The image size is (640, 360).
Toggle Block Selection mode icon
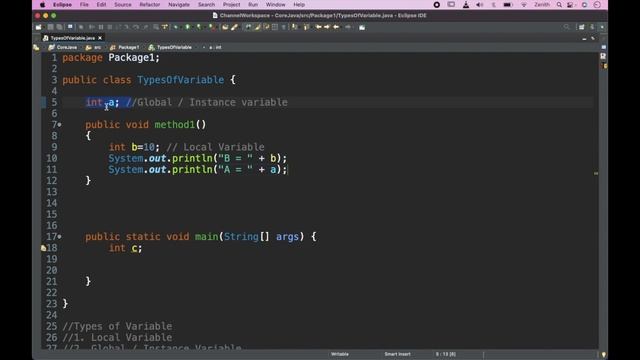[x=275, y=27]
